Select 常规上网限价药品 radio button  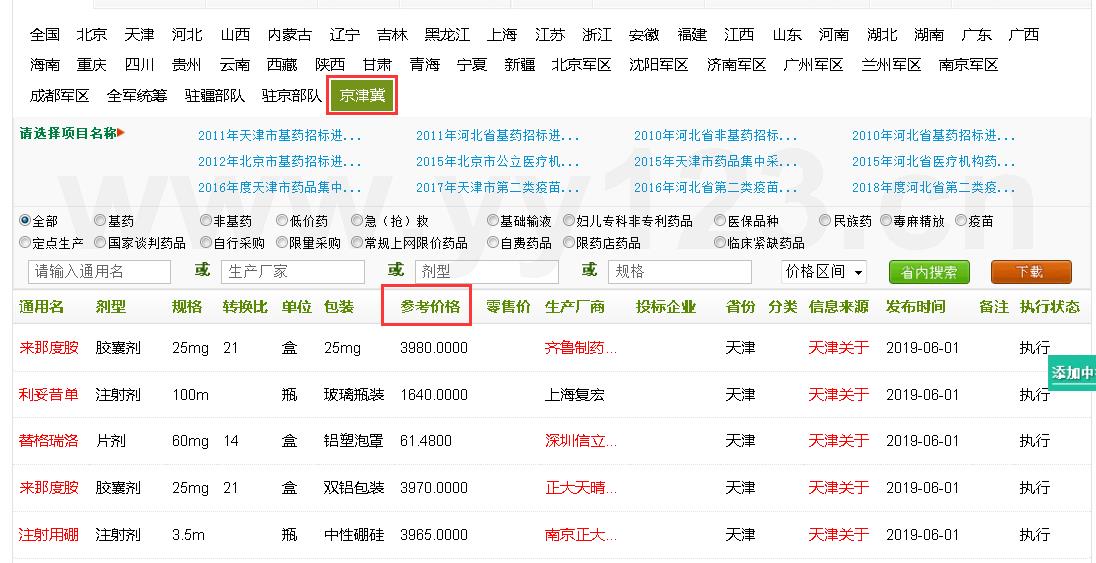coord(357,243)
